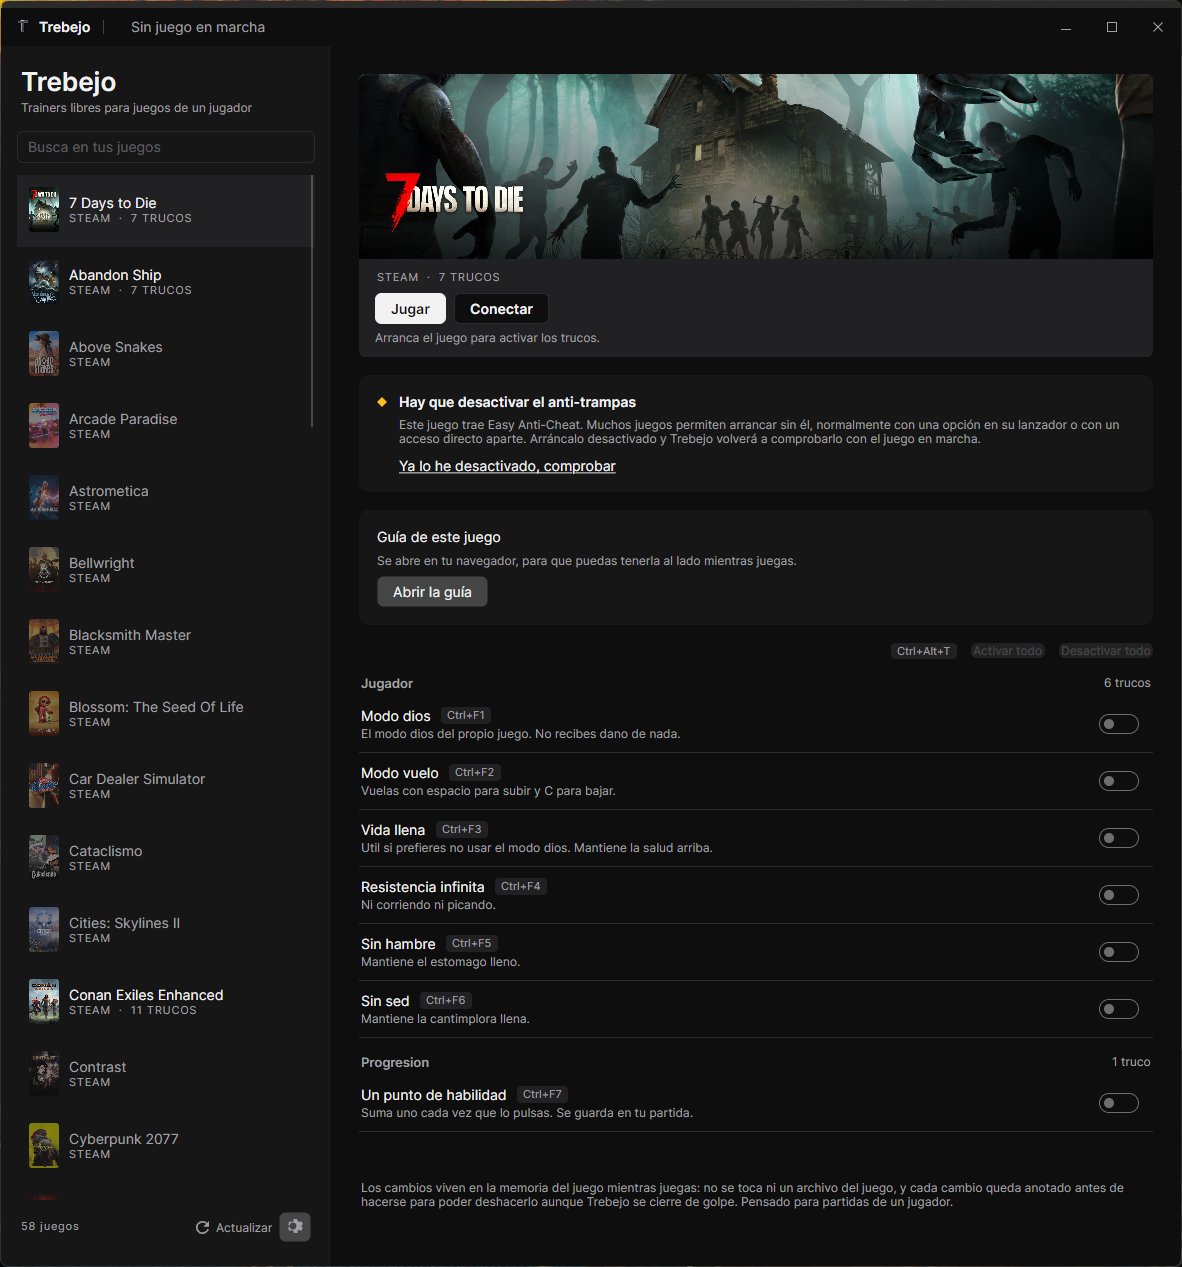Viewport: 1182px width, 1267px height.
Task: Click the Ctrl+F2 hotkey badge
Action: click(x=474, y=773)
